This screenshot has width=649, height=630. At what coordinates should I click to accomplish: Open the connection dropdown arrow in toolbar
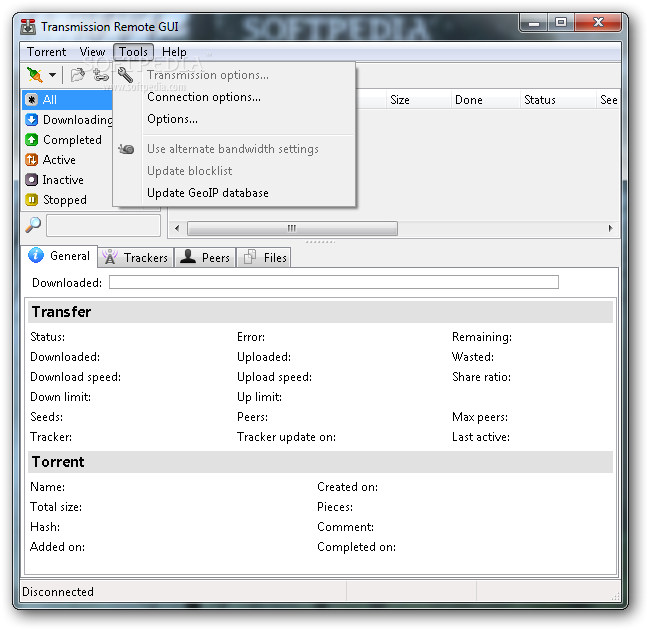pos(52,75)
